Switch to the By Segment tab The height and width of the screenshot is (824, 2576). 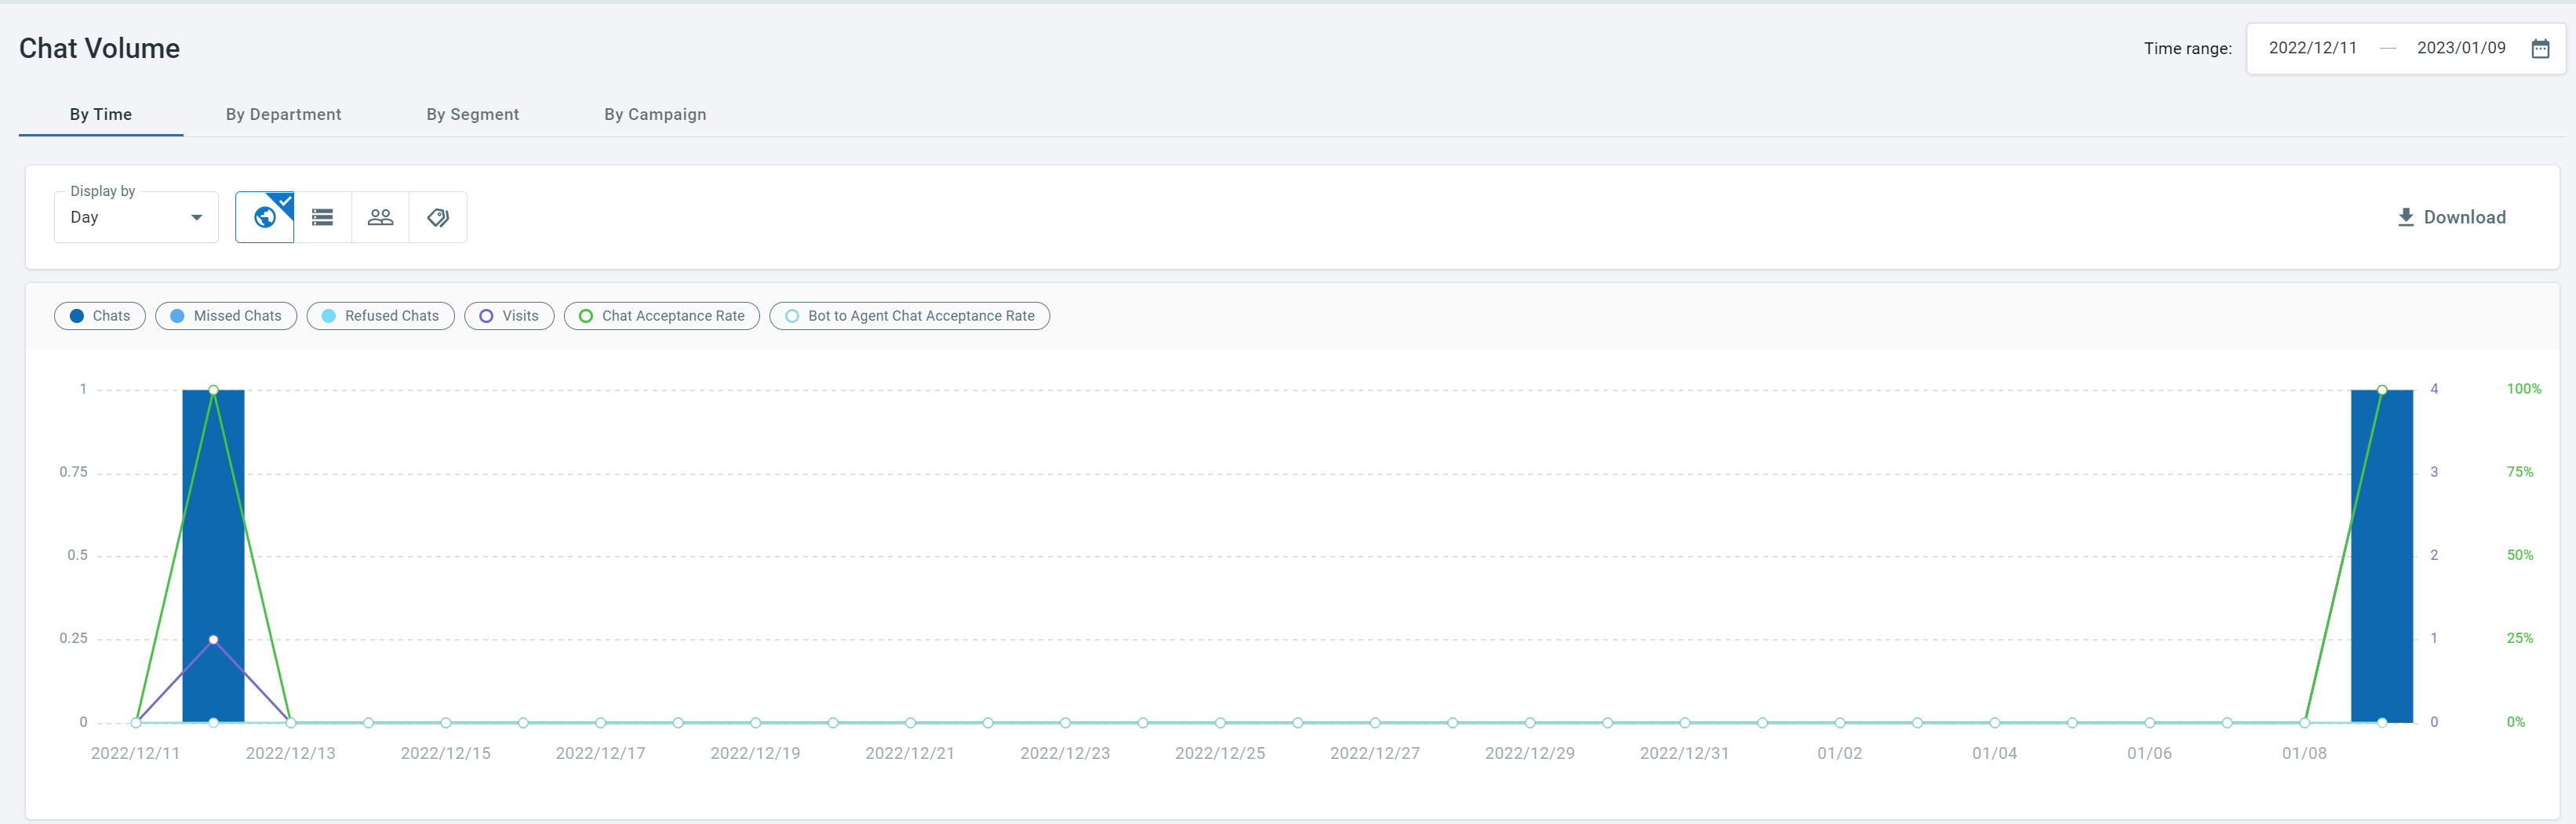(473, 114)
